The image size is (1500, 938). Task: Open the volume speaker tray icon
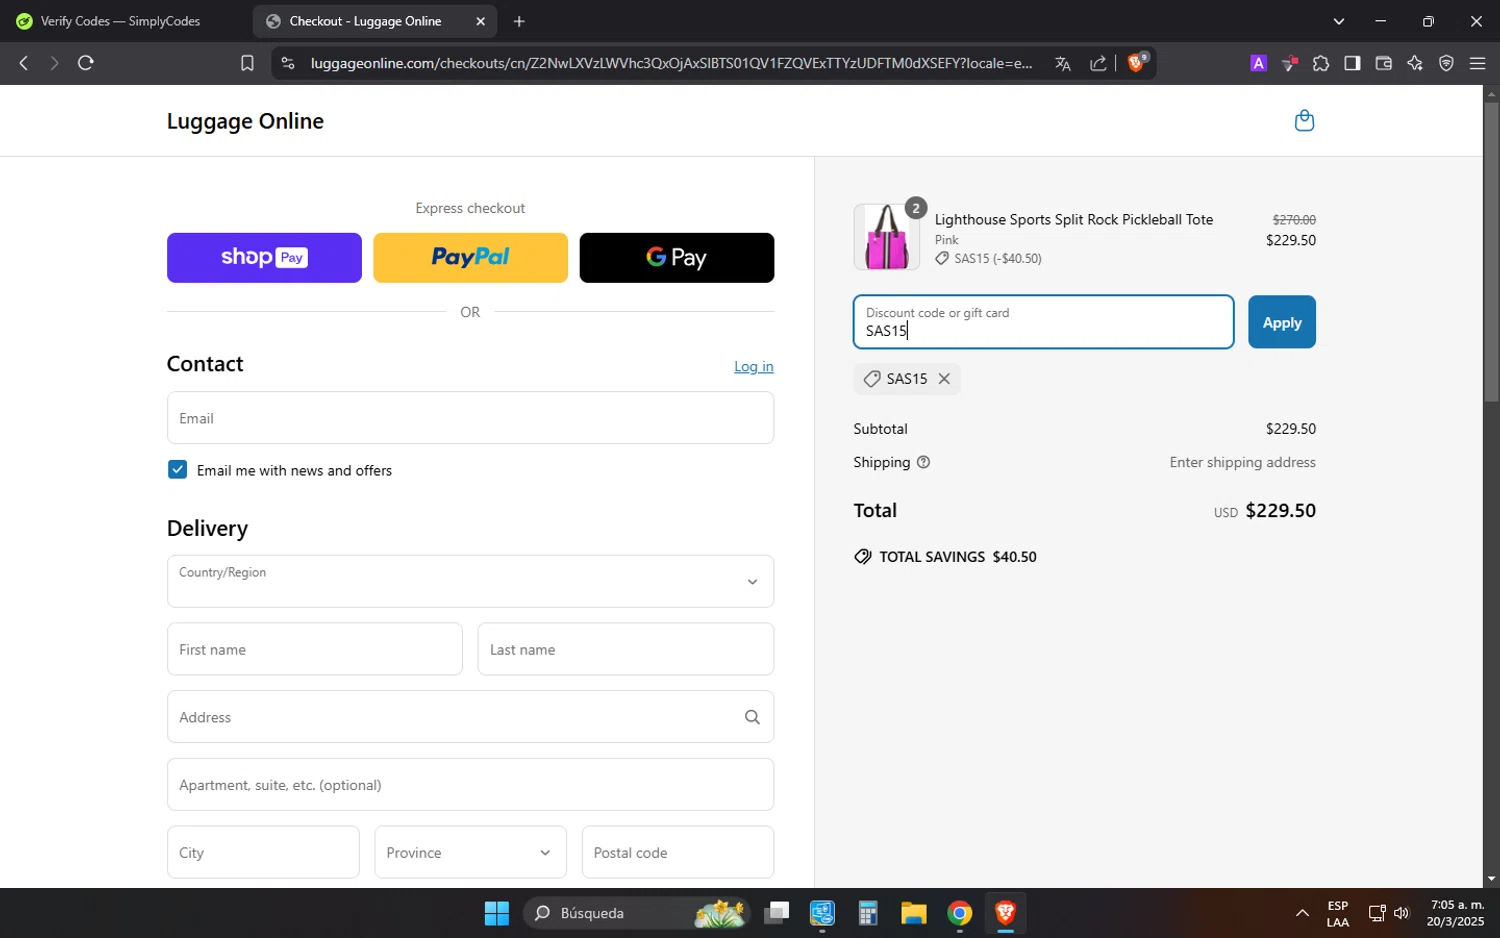1401,913
